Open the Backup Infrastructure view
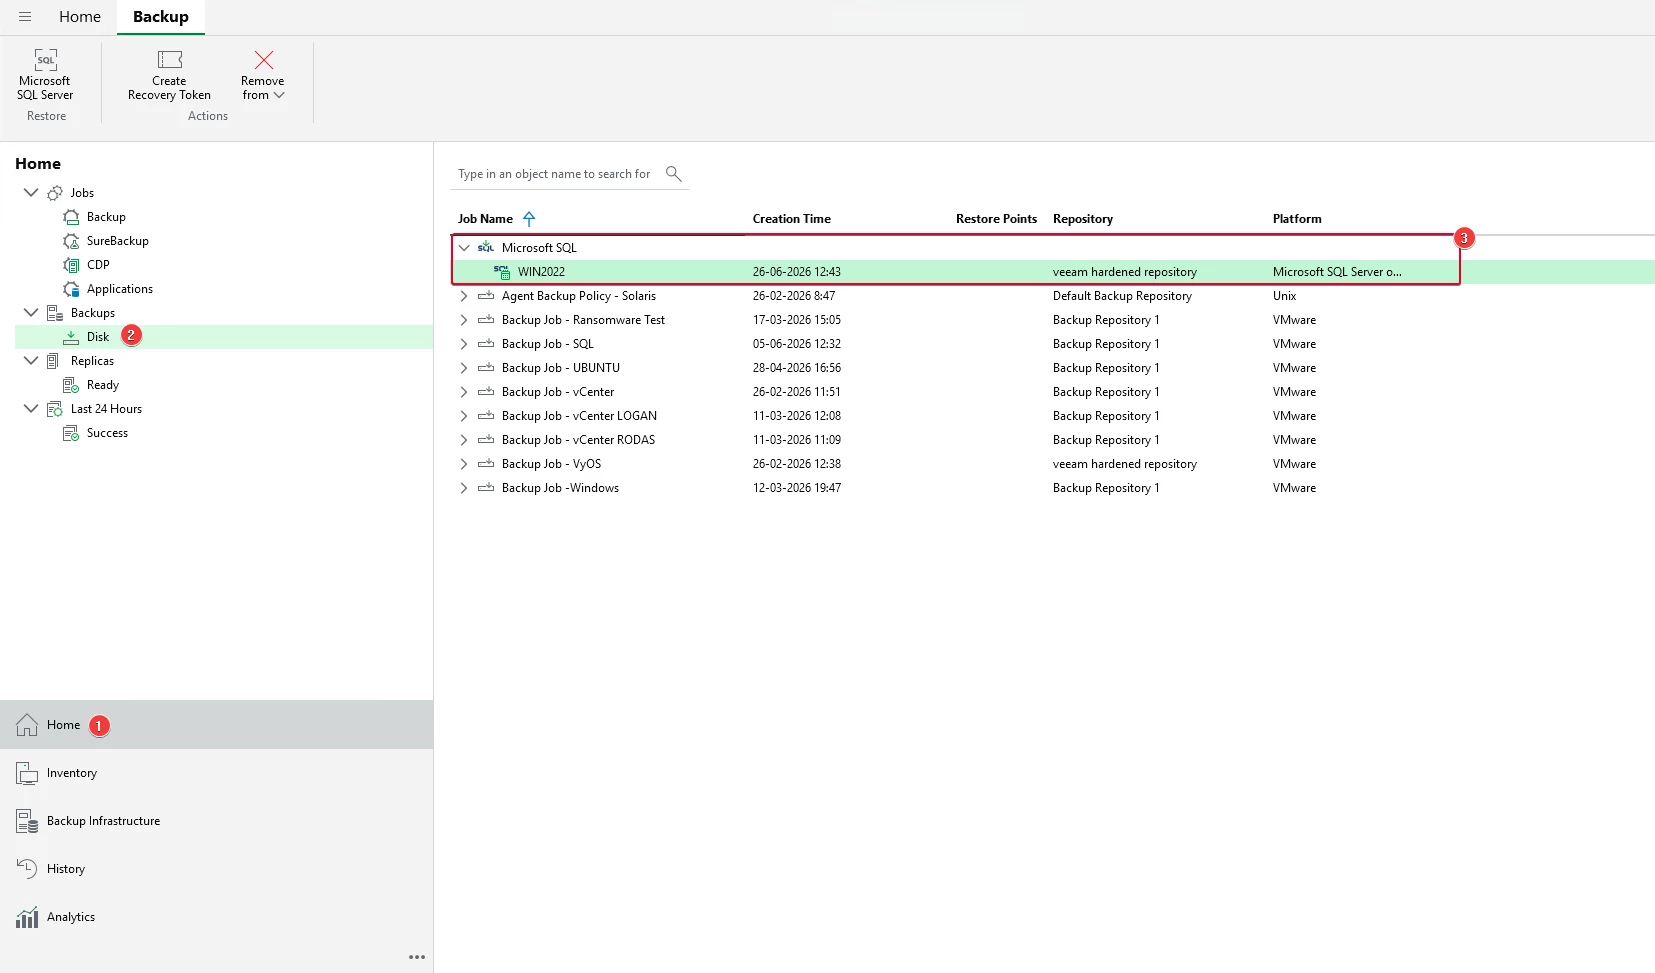 [x=217, y=821]
